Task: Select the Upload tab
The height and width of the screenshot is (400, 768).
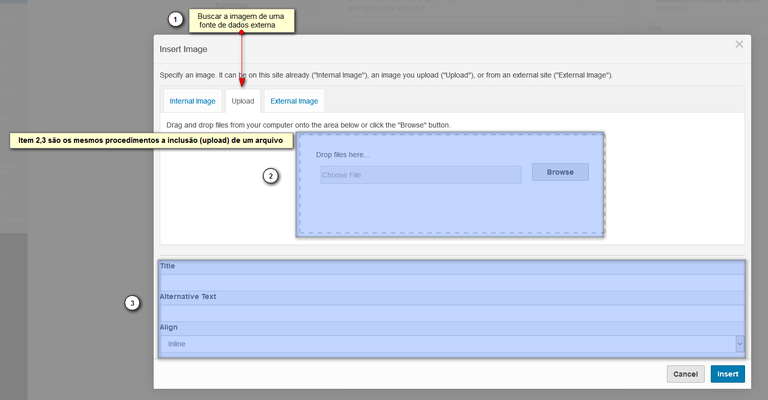Action: [243, 101]
